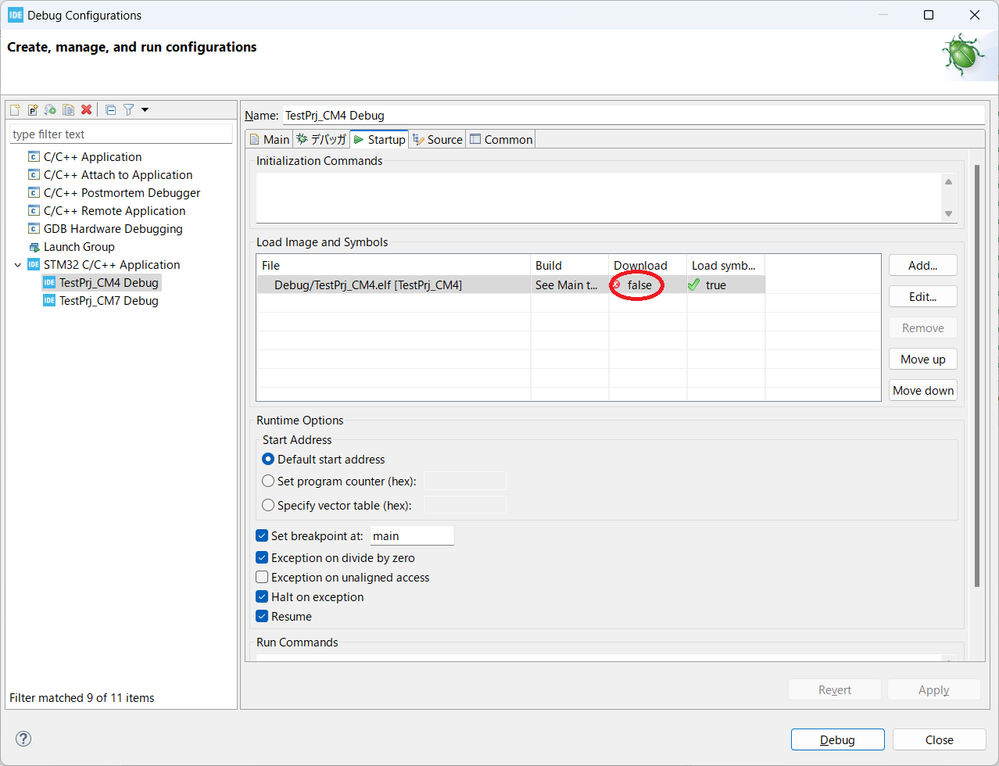Toggle the Resume checkbox

pos(262,616)
